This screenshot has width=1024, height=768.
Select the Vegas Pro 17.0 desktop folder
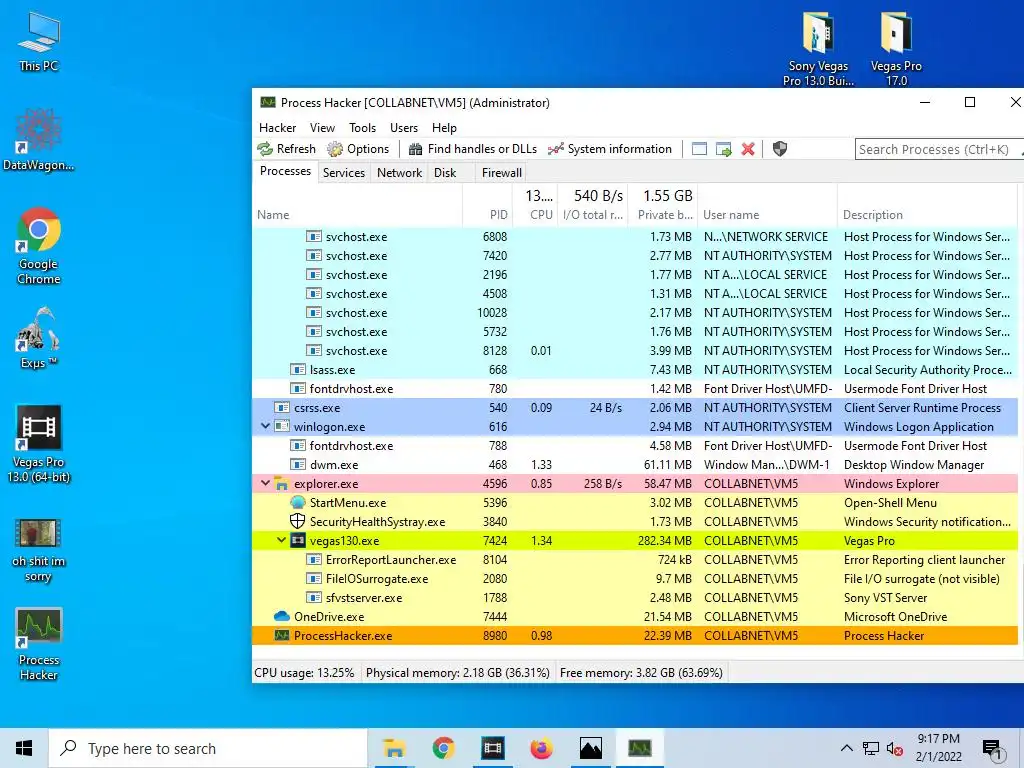pos(896,49)
